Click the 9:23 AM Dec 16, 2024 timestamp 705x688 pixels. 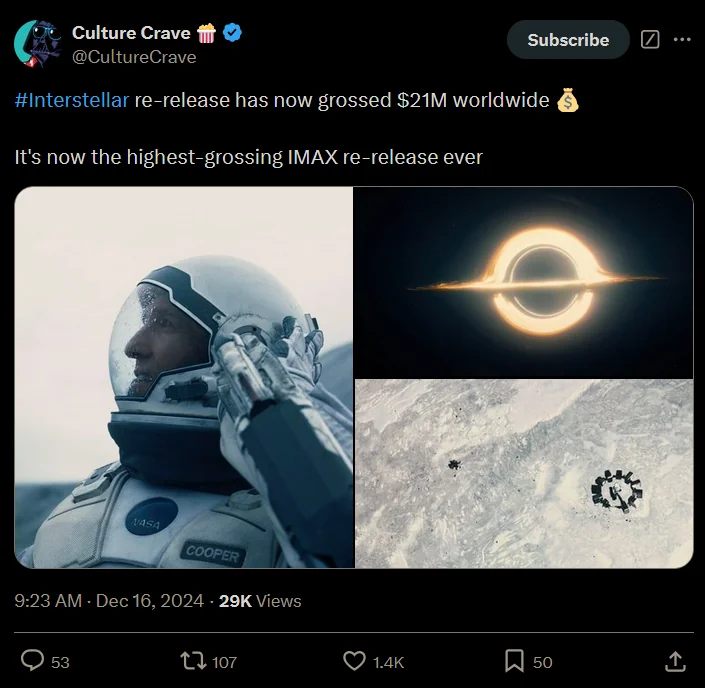109,601
